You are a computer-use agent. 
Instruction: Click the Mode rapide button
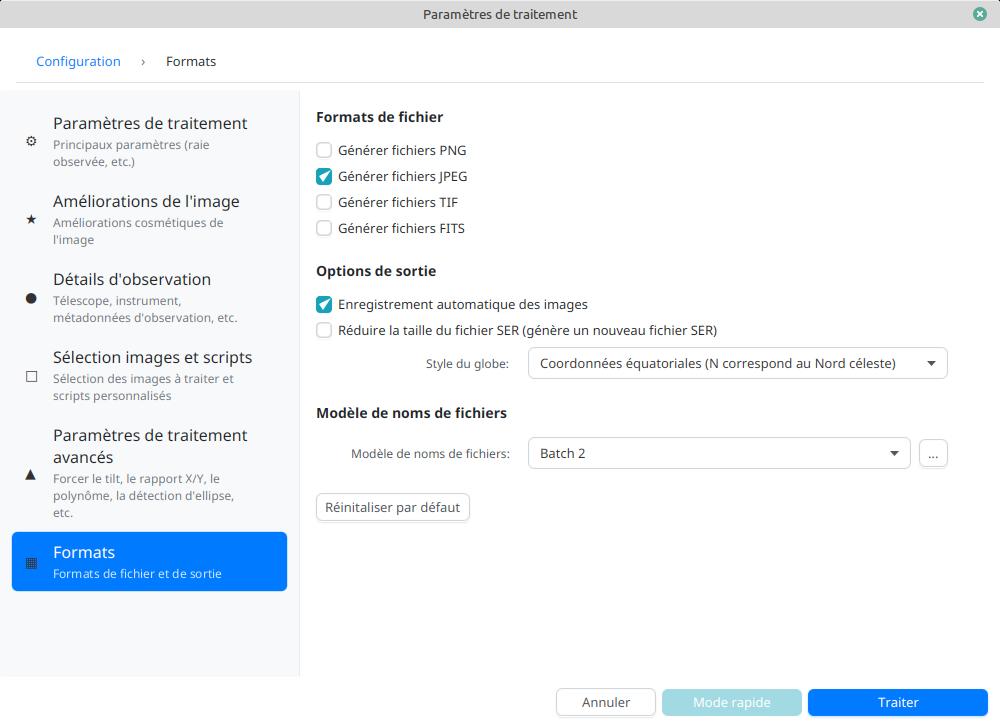click(x=732, y=703)
